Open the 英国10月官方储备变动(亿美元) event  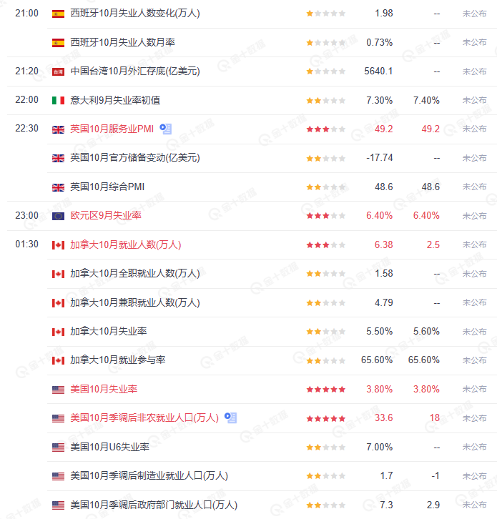tap(135, 158)
